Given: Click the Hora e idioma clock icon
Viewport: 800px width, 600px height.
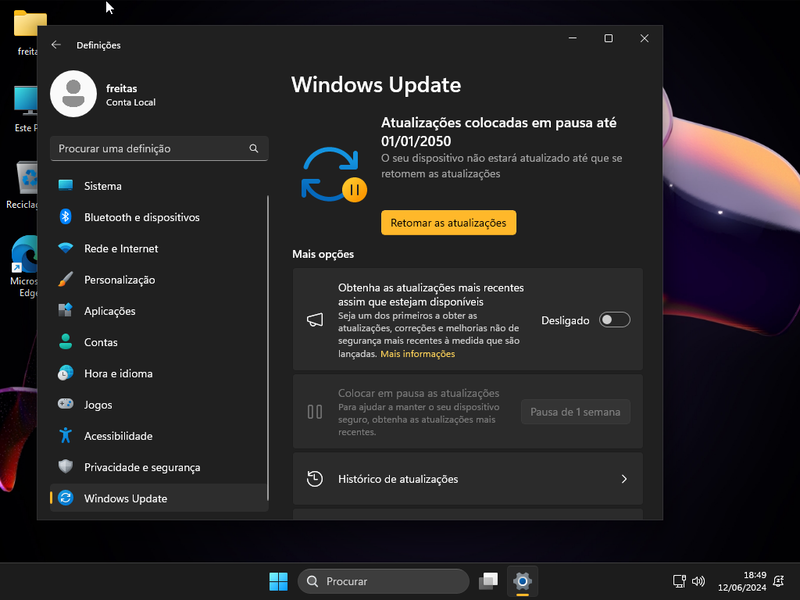Looking at the screenshot, I should click(x=65, y=373).
